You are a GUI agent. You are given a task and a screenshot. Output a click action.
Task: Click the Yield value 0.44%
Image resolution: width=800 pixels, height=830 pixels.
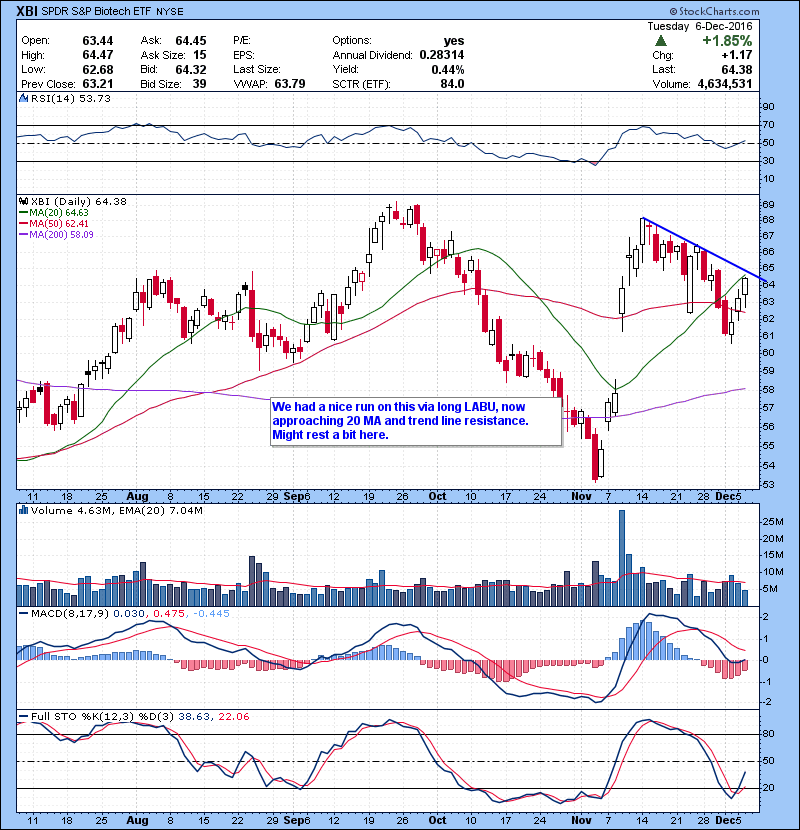[448, 69]
